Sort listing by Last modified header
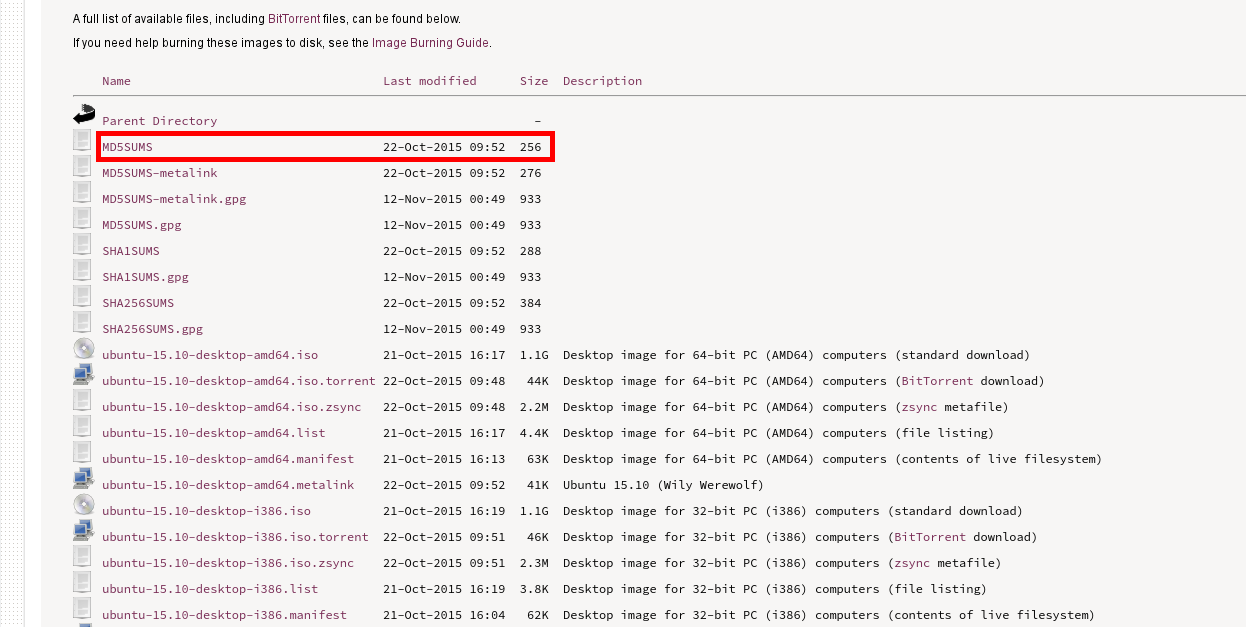This screenshot has width=1246, height=627. pyautogui.click(x=429, y=81)
